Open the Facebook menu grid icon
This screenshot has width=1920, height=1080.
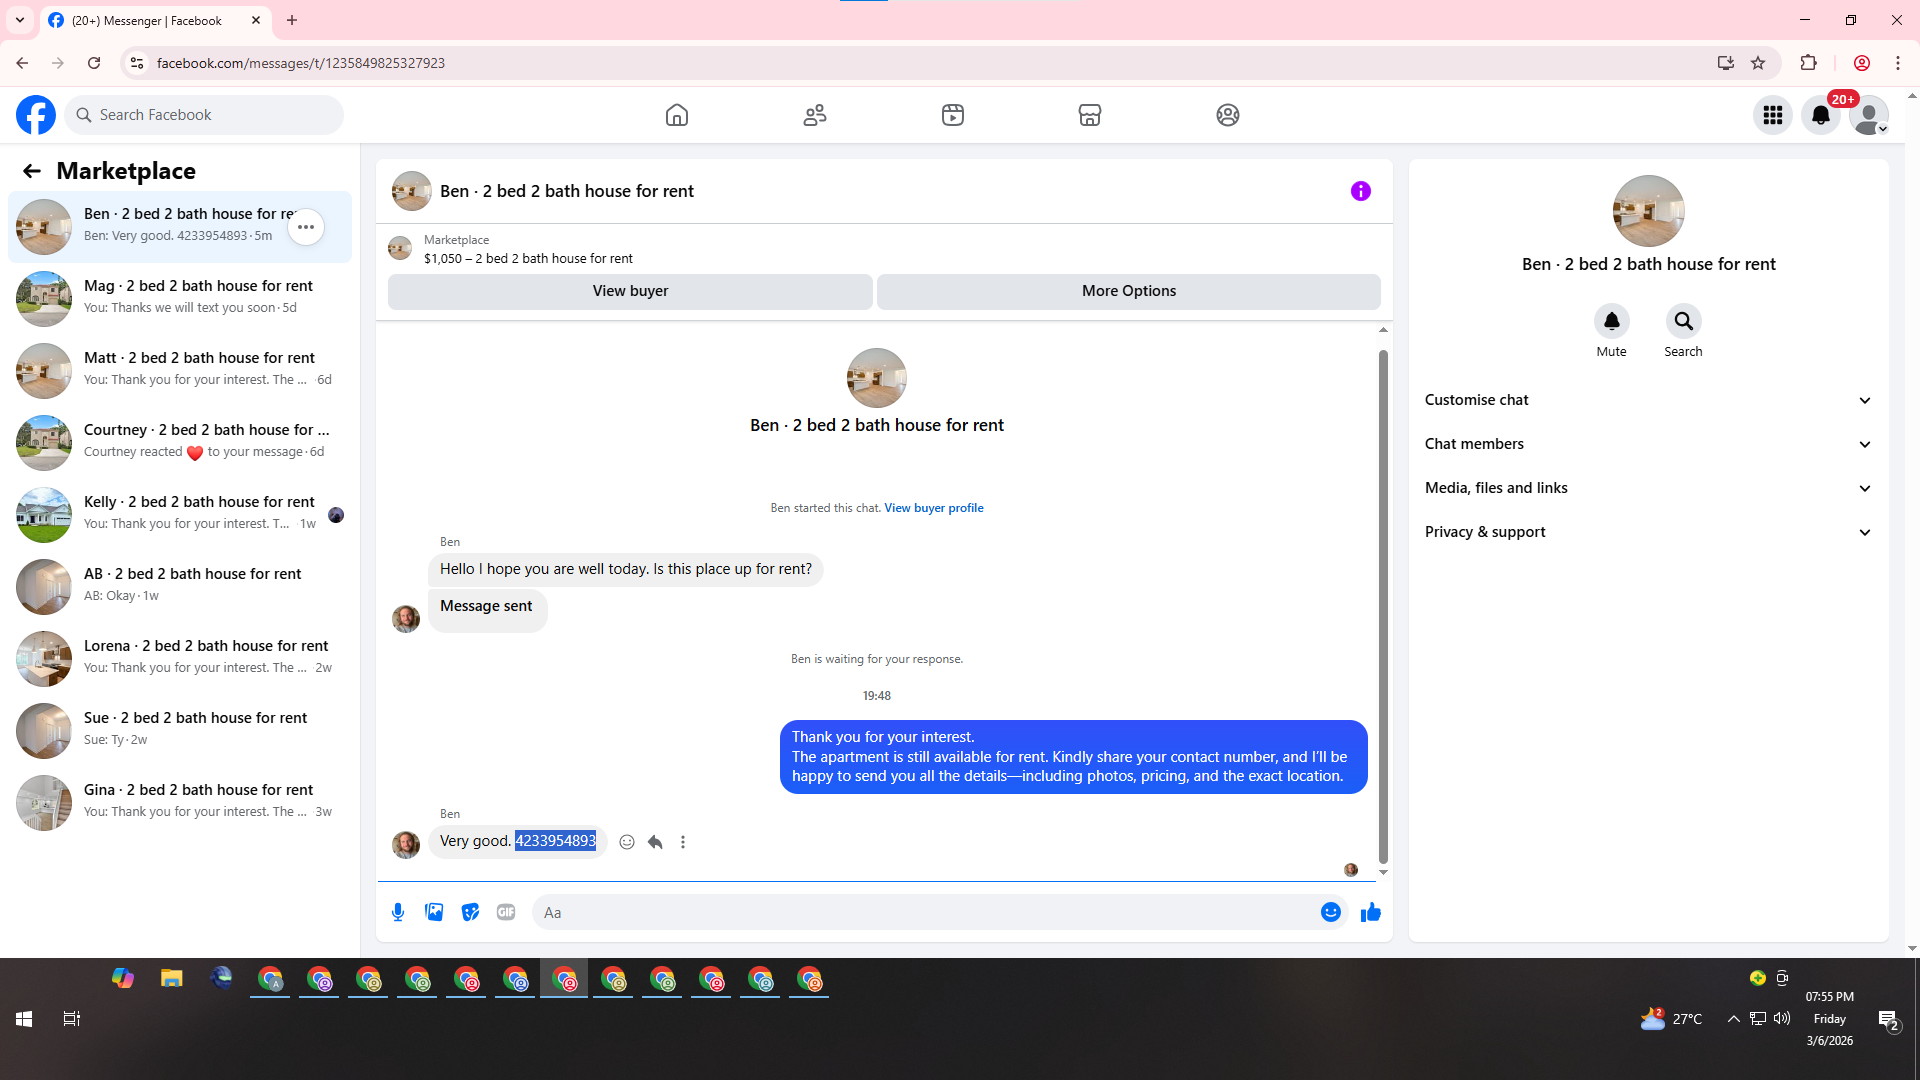click(x=1773, y=115)
